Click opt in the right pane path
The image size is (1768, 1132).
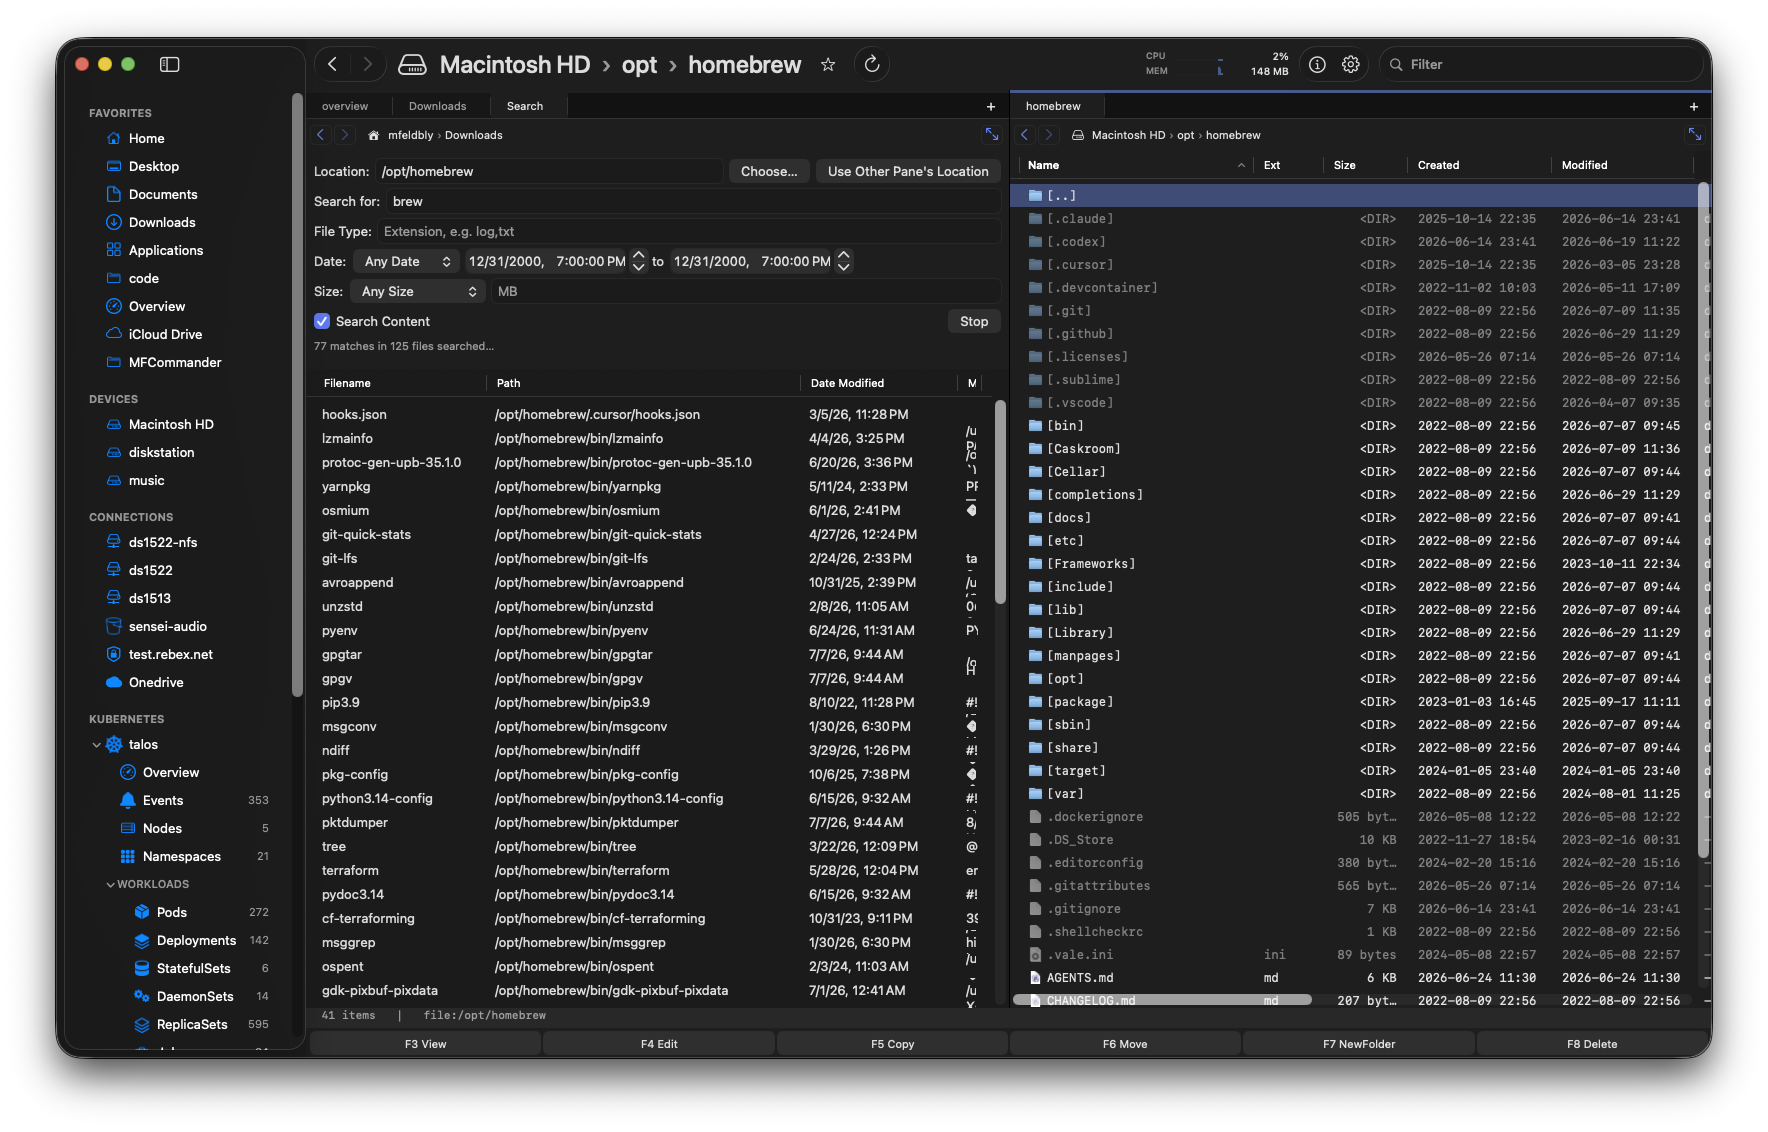pos(1186,135)
